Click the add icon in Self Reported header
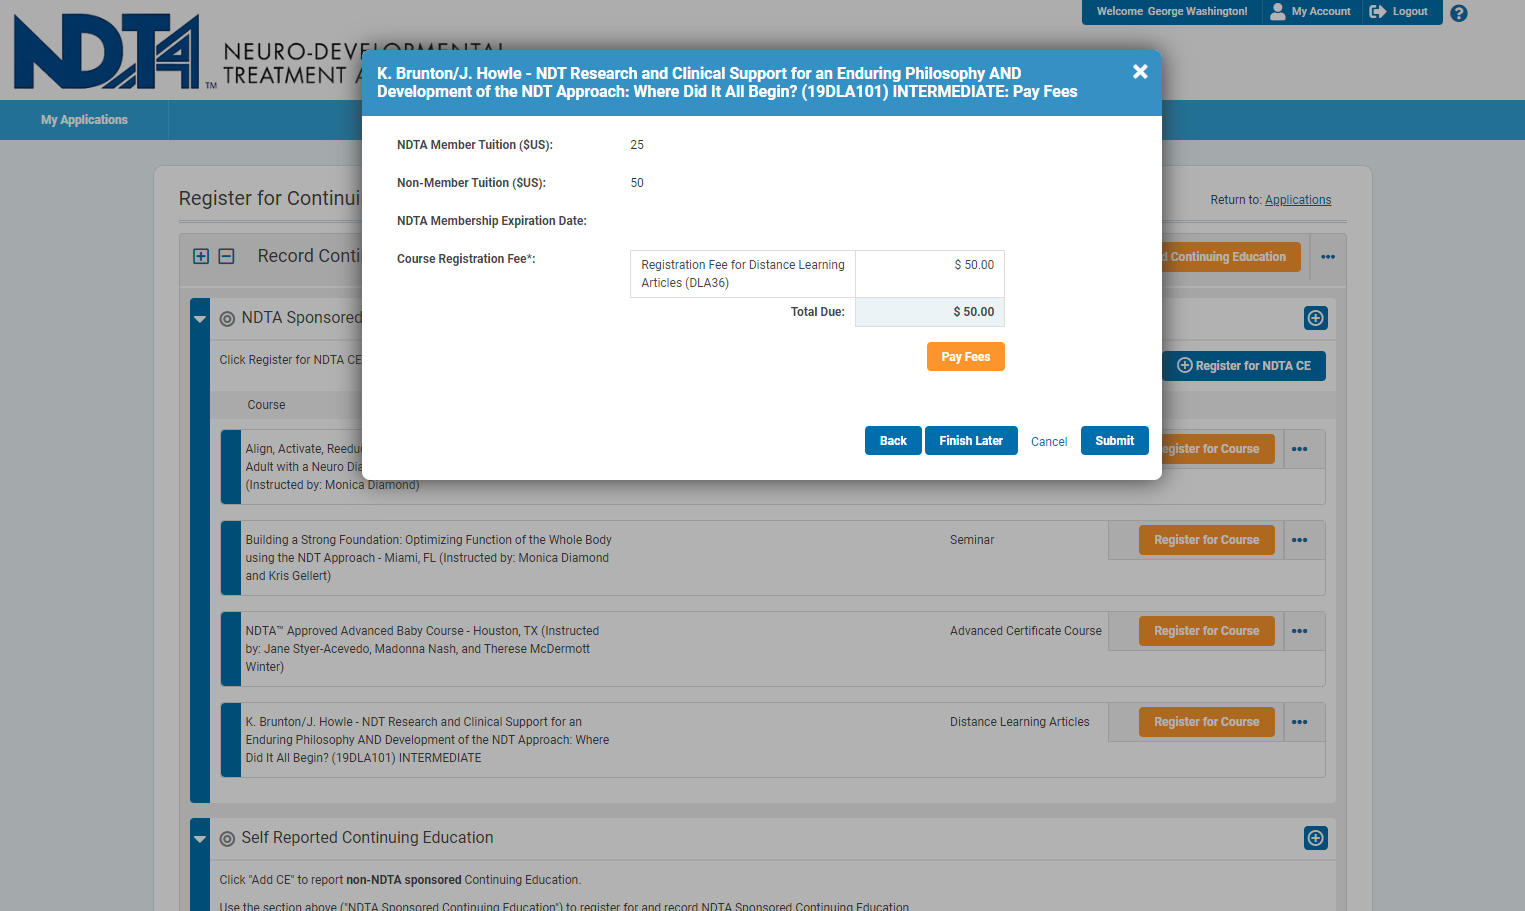1525x911 pixels. click(x=1316, y=838)
